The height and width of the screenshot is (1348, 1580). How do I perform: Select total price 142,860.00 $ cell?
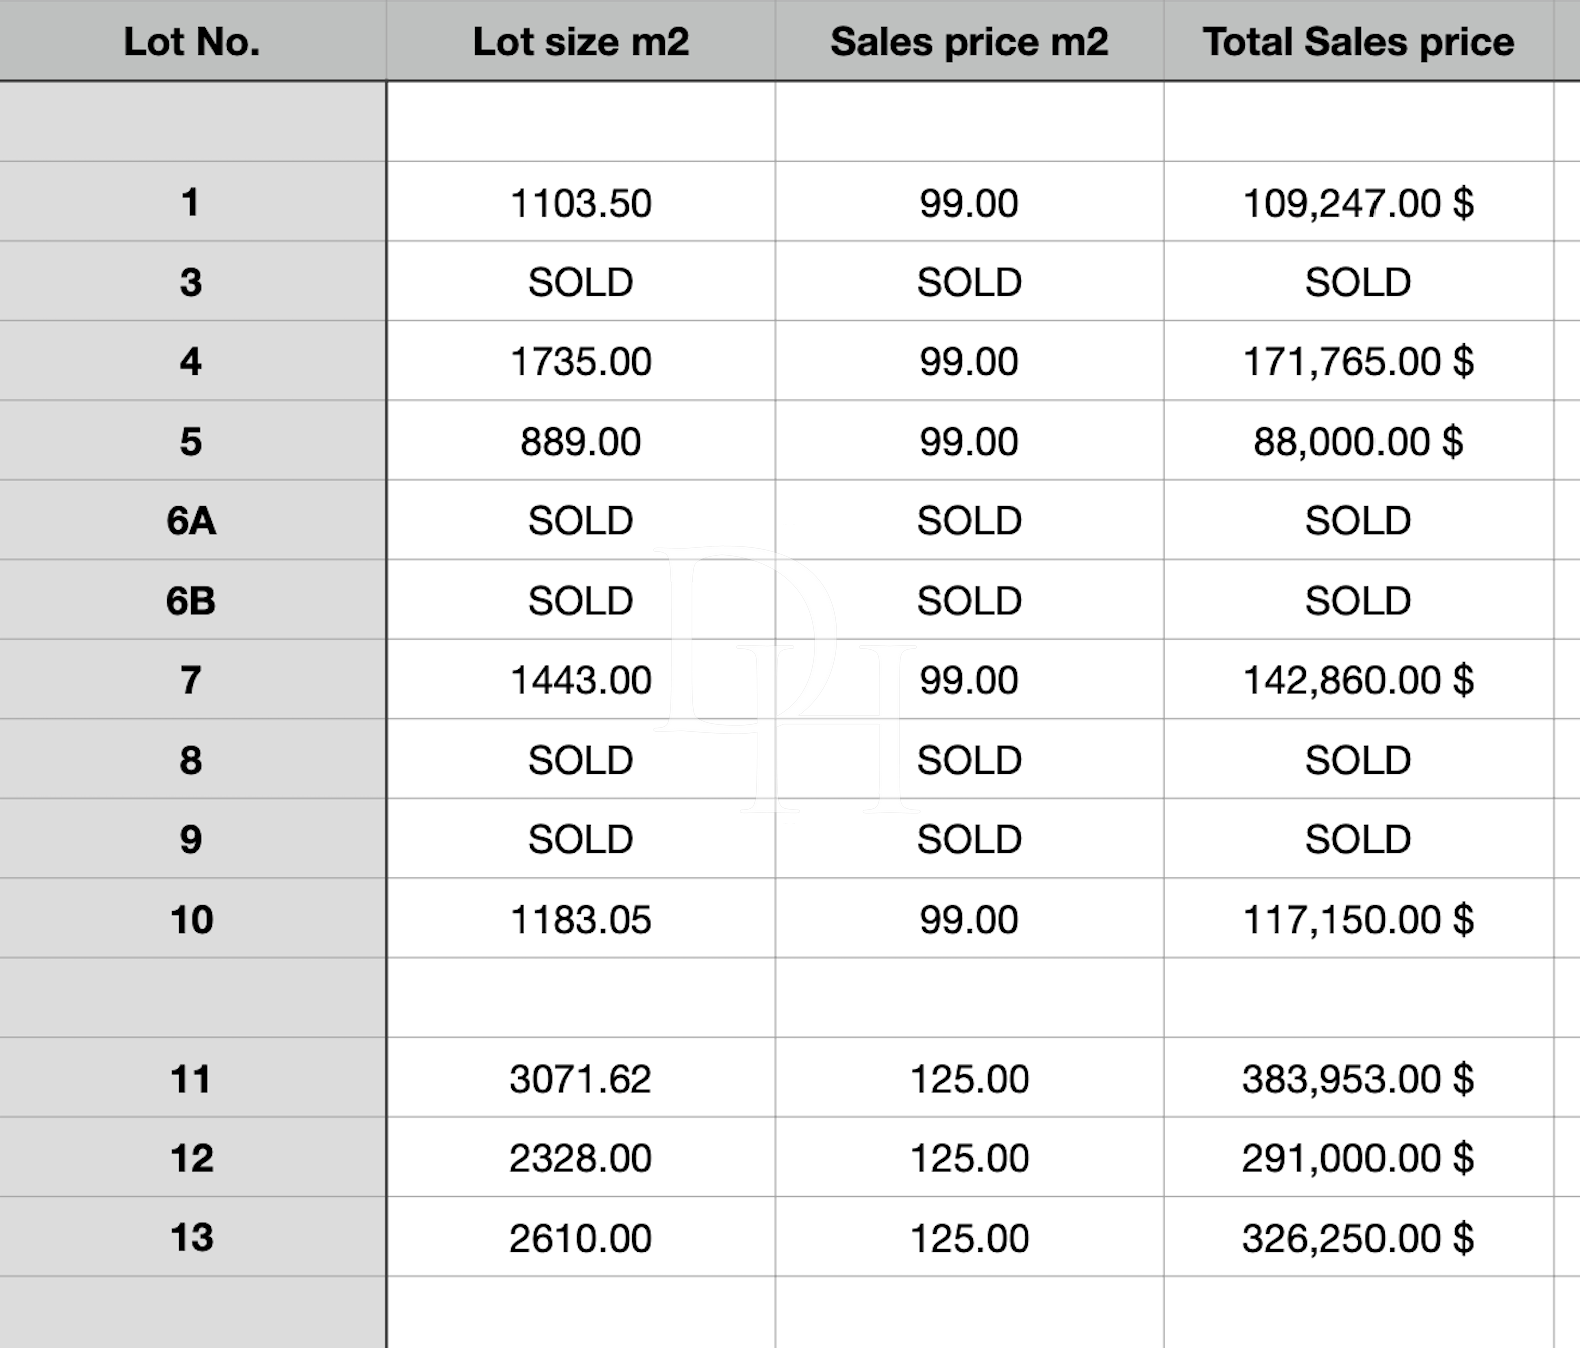click(x=1358, y=680)
